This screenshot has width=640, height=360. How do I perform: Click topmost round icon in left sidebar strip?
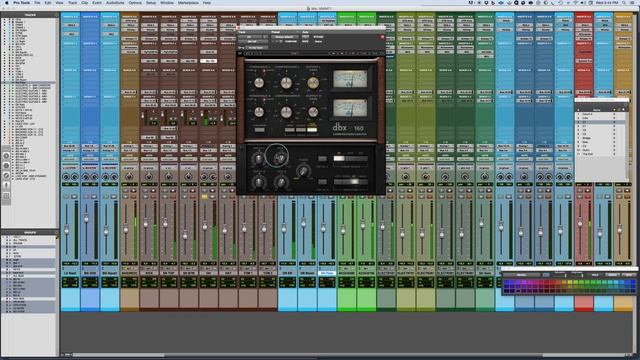pyautogui.click(x=6, y=156)
